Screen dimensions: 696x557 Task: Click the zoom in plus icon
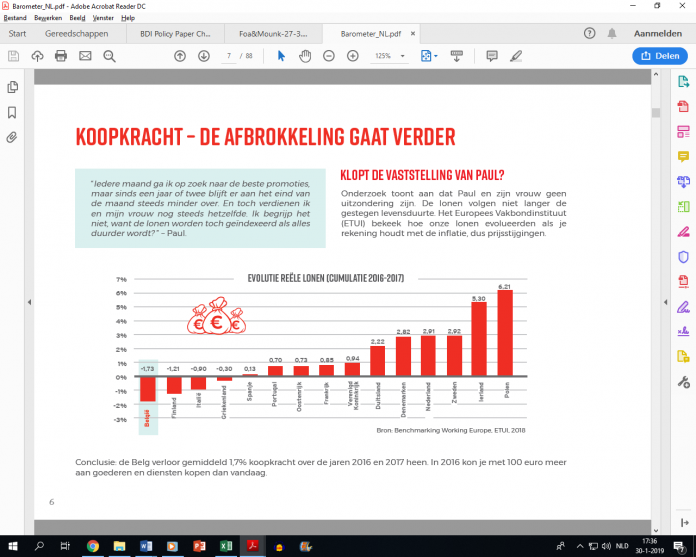pyautogui.click(x=352, y=56)
